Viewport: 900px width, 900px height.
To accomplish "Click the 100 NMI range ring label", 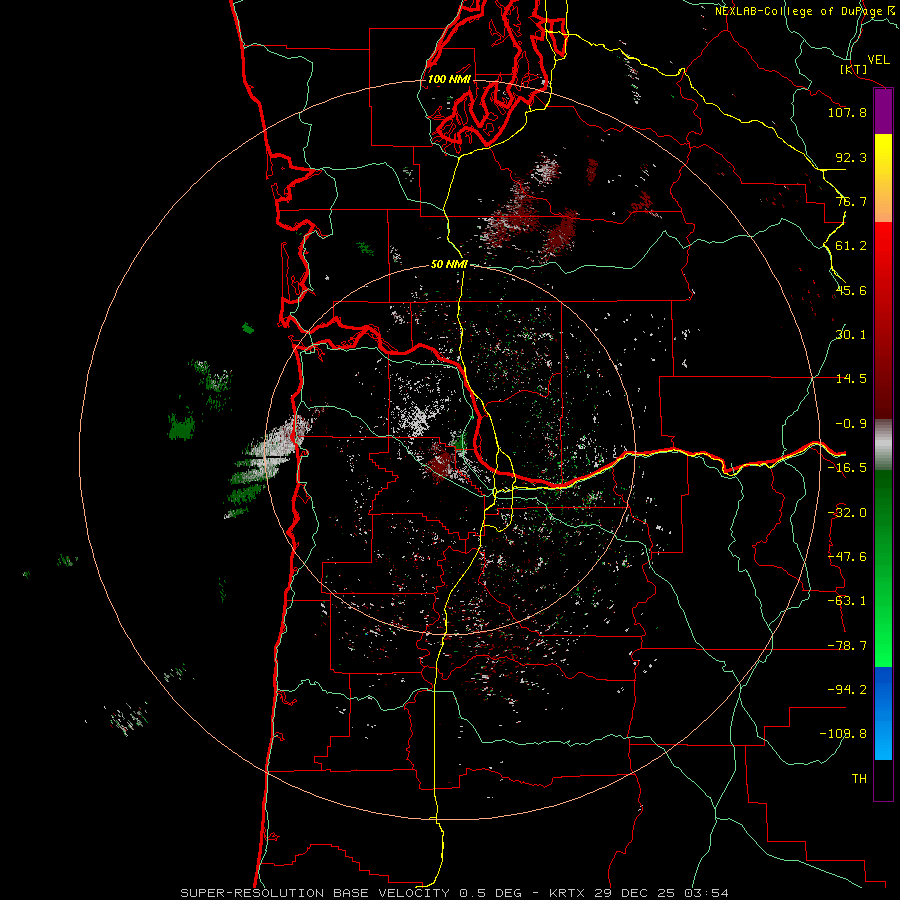I will (x=449, y=79).
